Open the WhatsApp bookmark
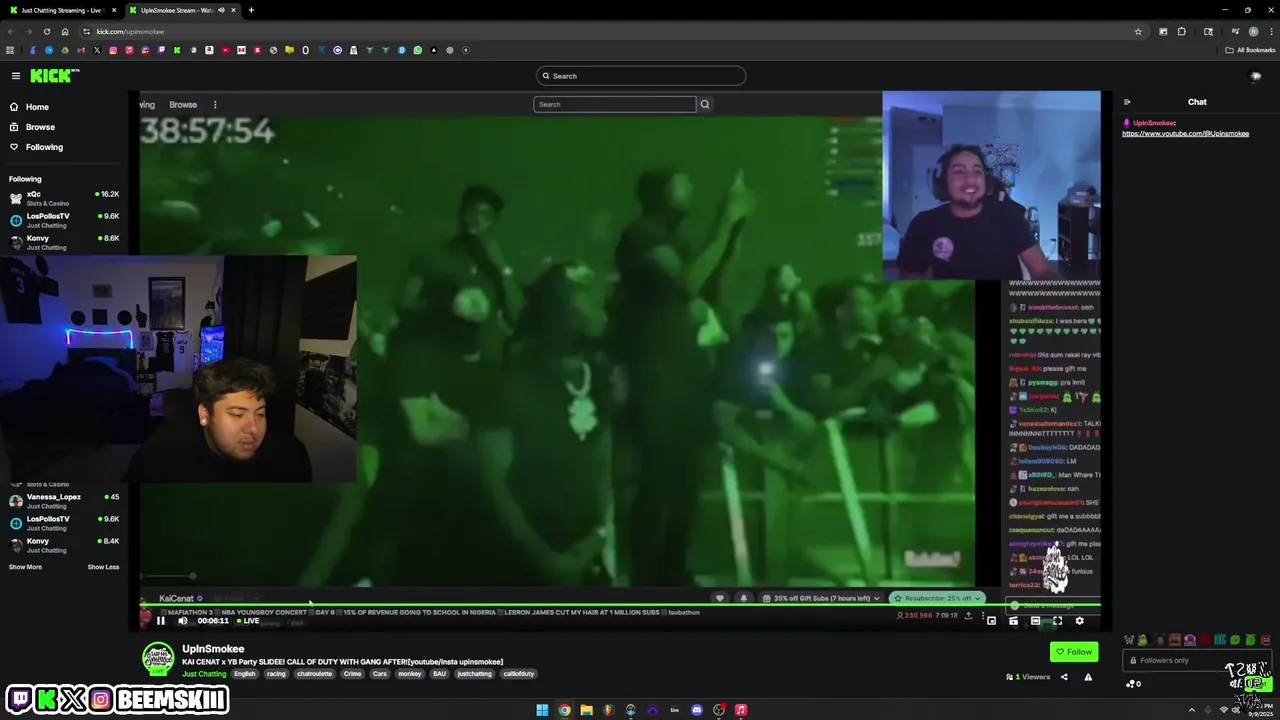Image resolution: width=1280 pixels, height=720 pixels. (x=418, y=50)
